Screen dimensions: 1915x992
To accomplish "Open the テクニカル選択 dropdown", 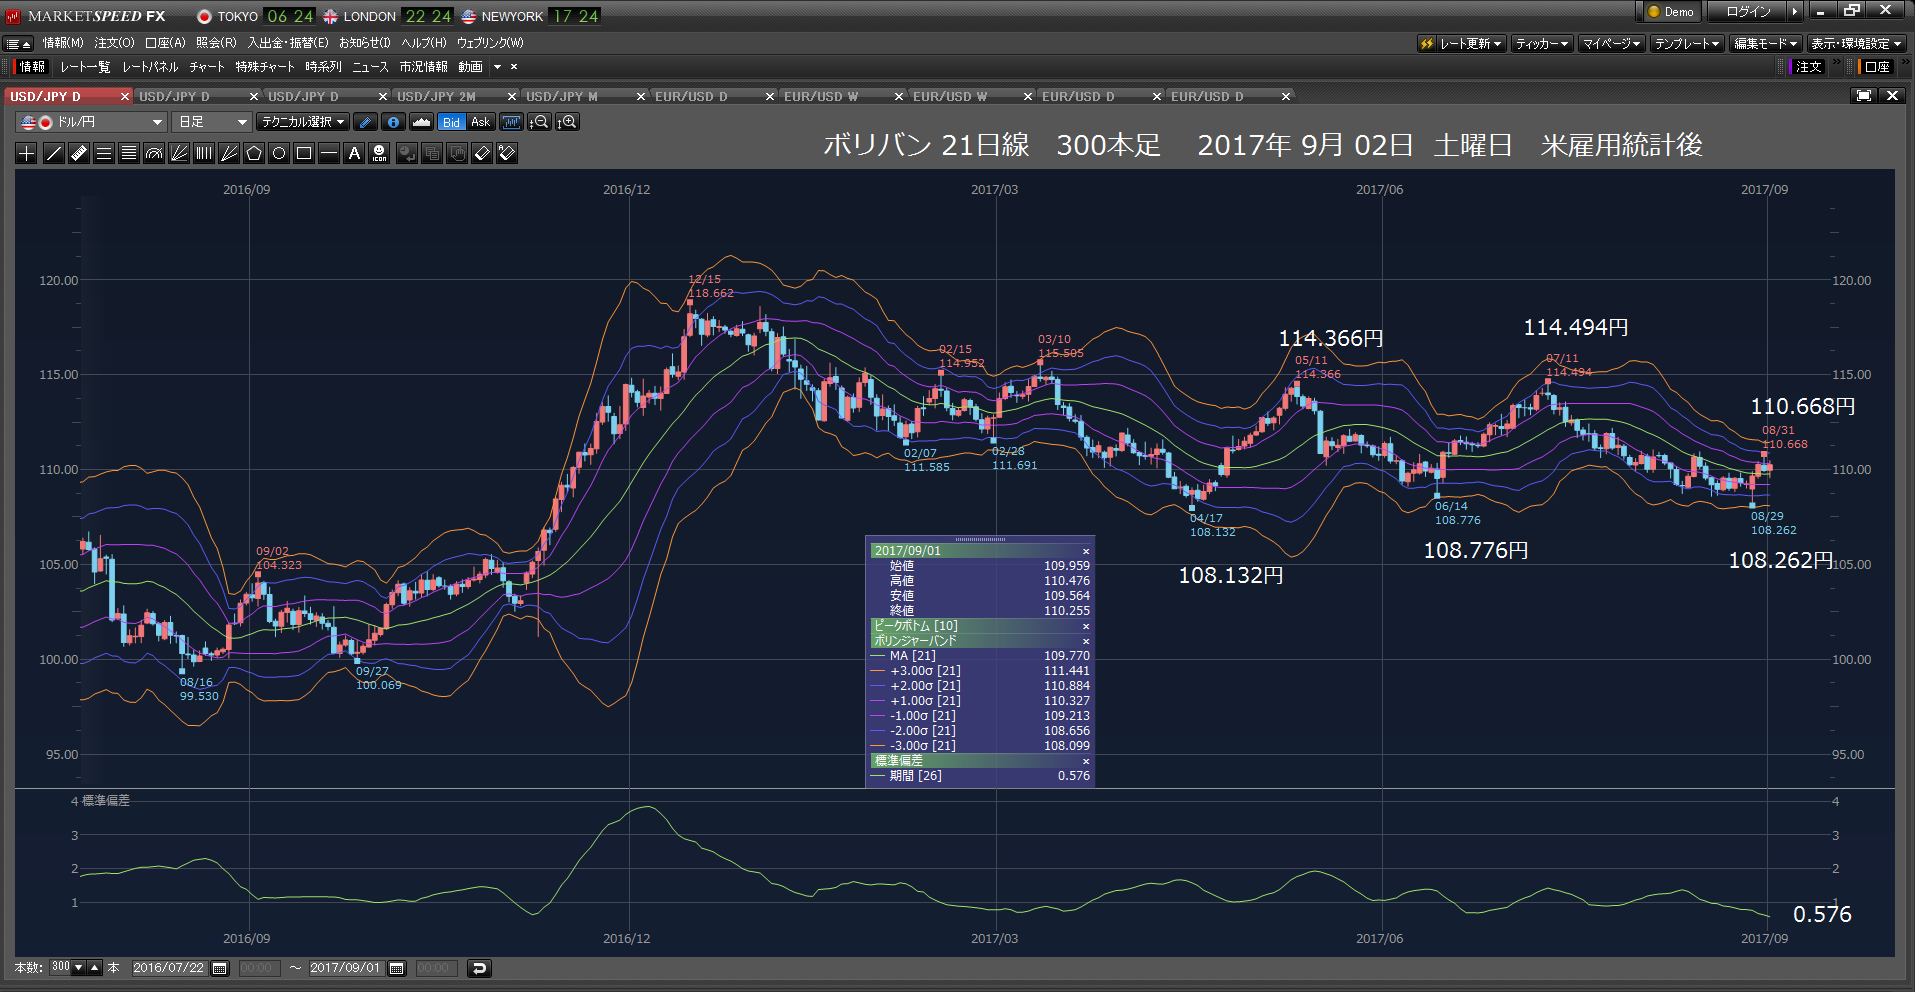I will (303, 122).
